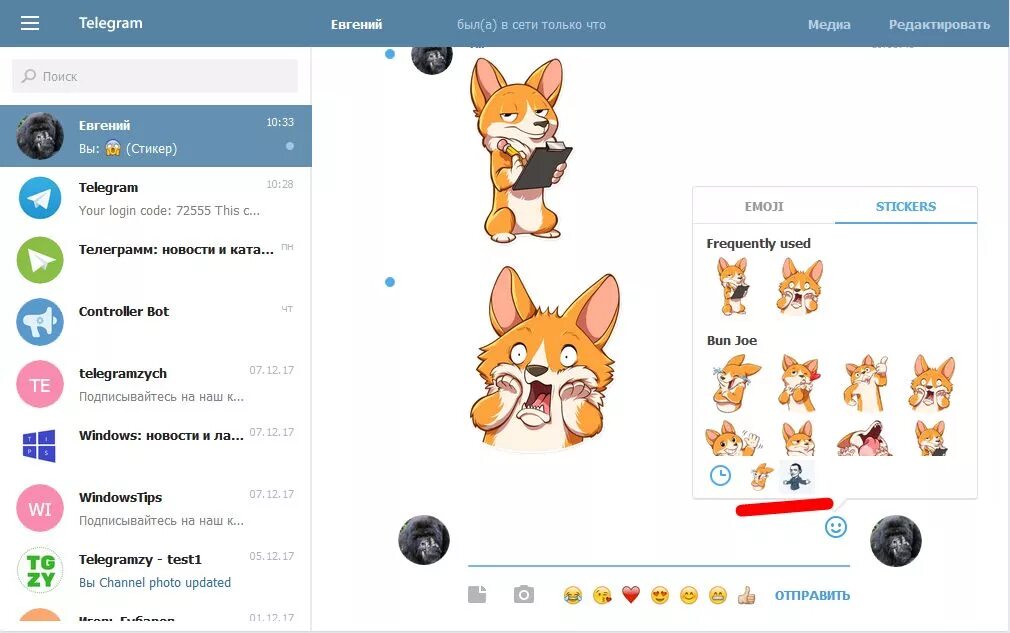Open 'Your login code: 72555' chat
The image size is (1010, 633).
[x=156, y=198]
